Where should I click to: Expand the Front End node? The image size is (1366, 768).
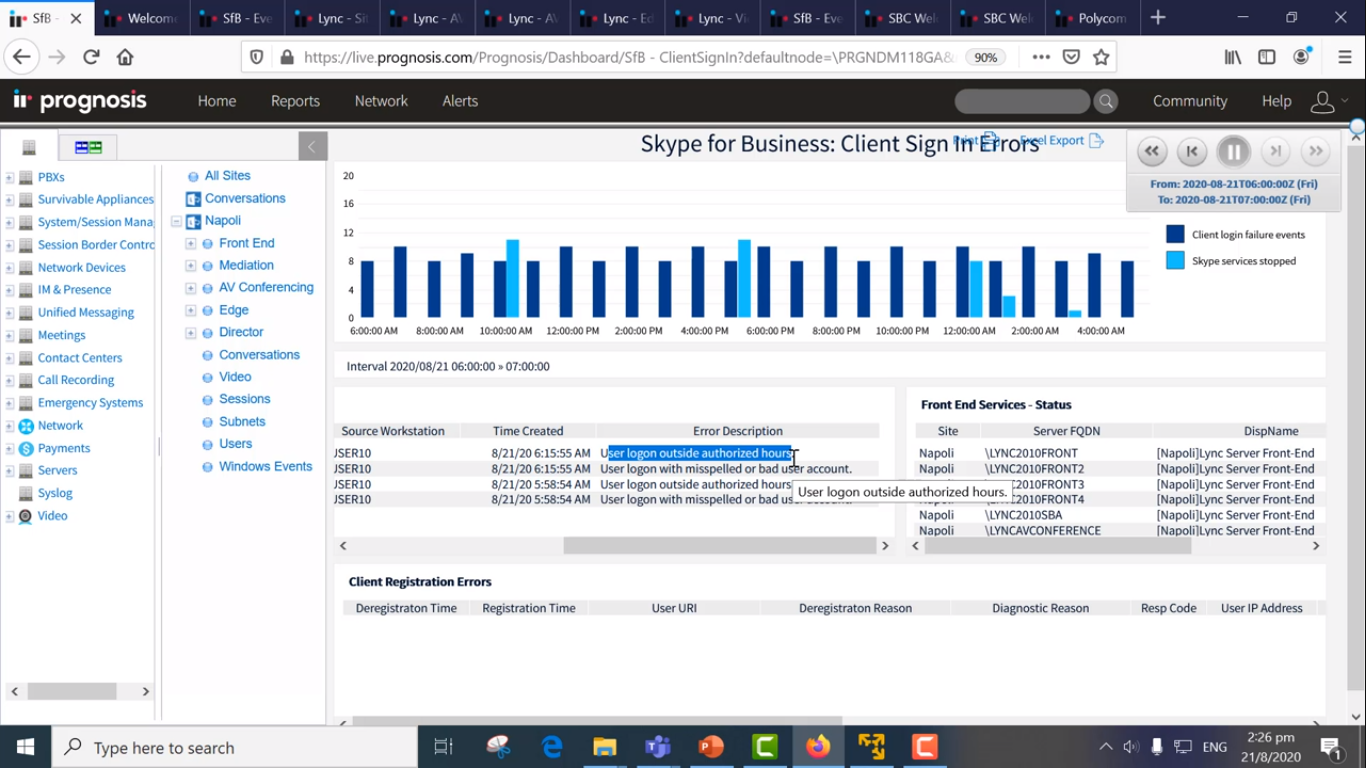pyautogui.click(x=190, y=243)
